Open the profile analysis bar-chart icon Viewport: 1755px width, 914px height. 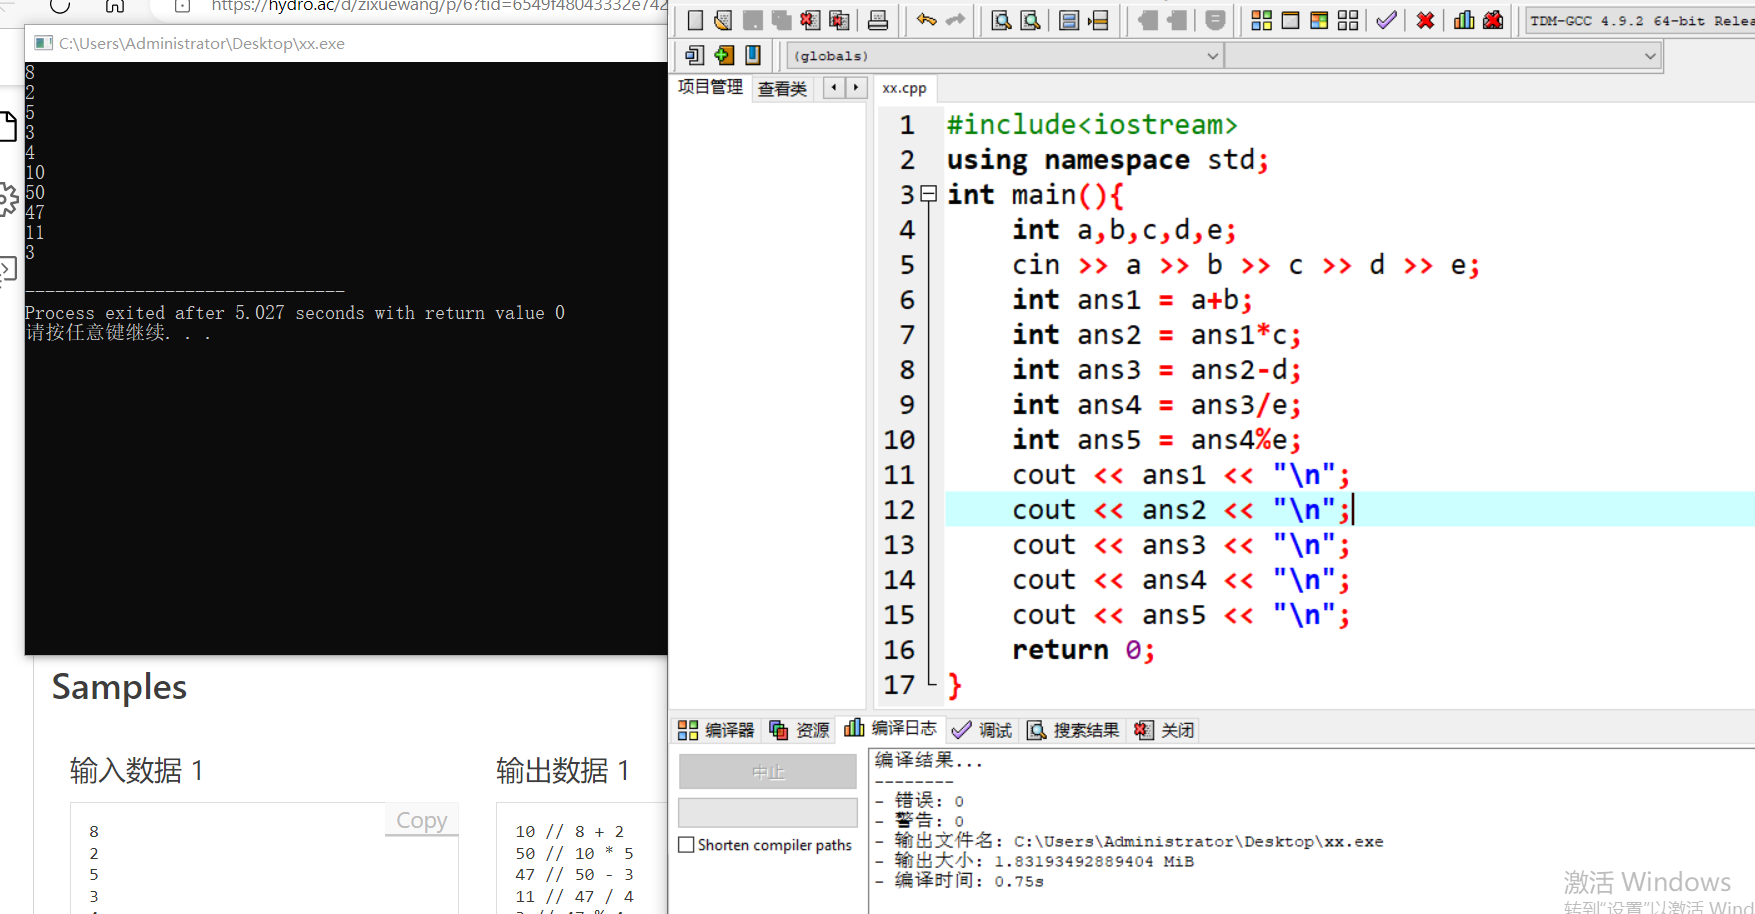[1464, 21]
